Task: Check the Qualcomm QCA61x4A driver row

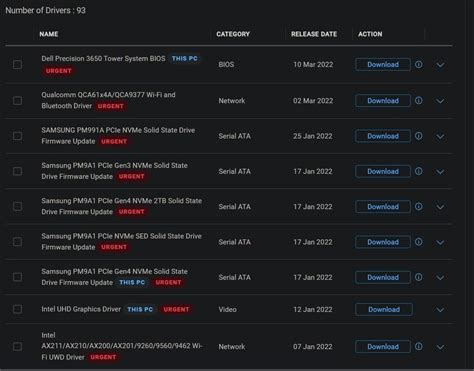Action: tap(17, 100)
